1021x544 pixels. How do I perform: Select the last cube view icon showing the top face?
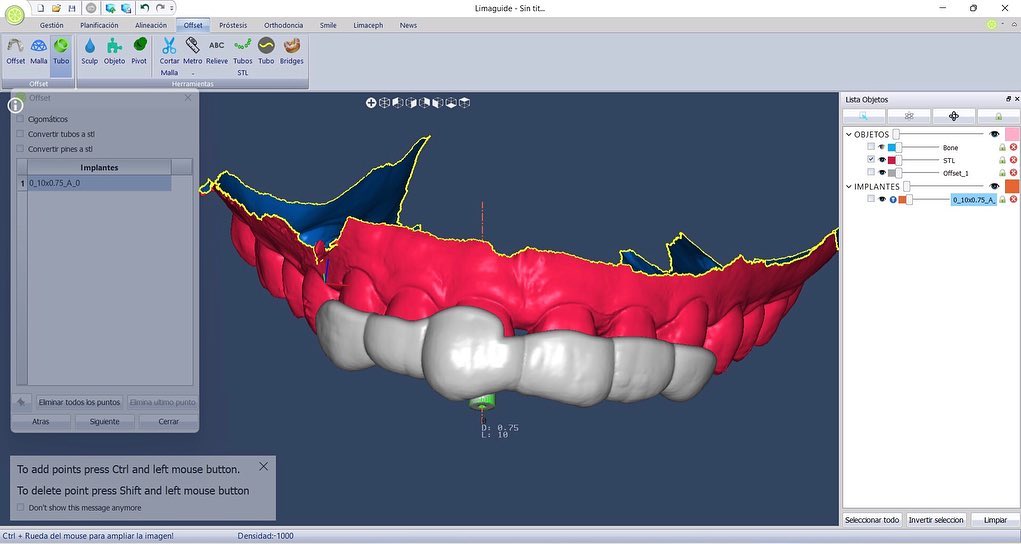click(464, 102)
